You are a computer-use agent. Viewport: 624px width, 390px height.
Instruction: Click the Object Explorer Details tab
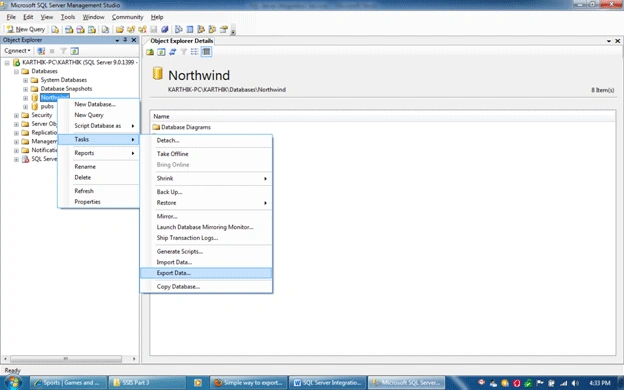[181, 41]
